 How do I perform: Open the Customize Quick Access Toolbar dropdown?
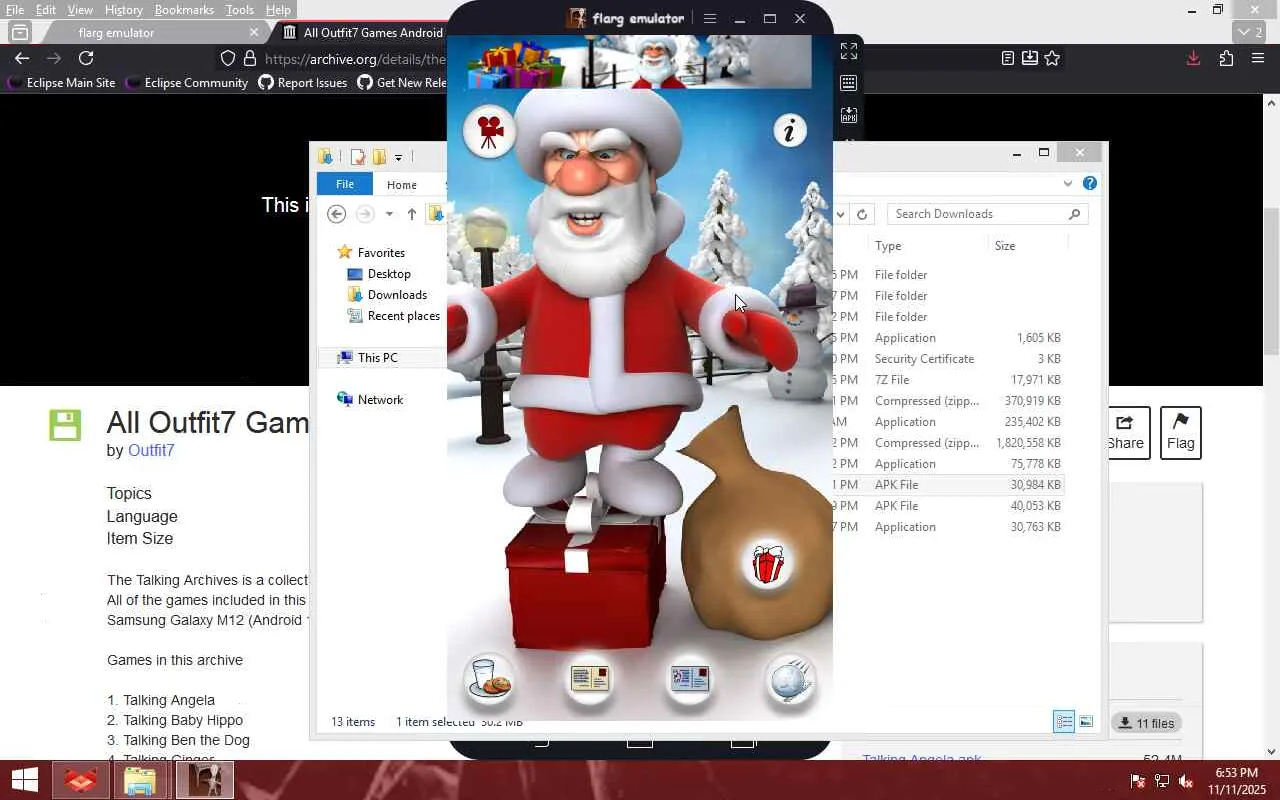tap(398, 157)
